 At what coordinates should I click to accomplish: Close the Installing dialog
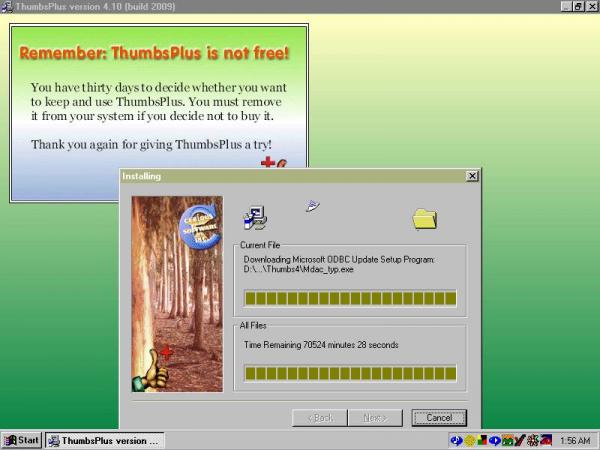tap(472, 176)
